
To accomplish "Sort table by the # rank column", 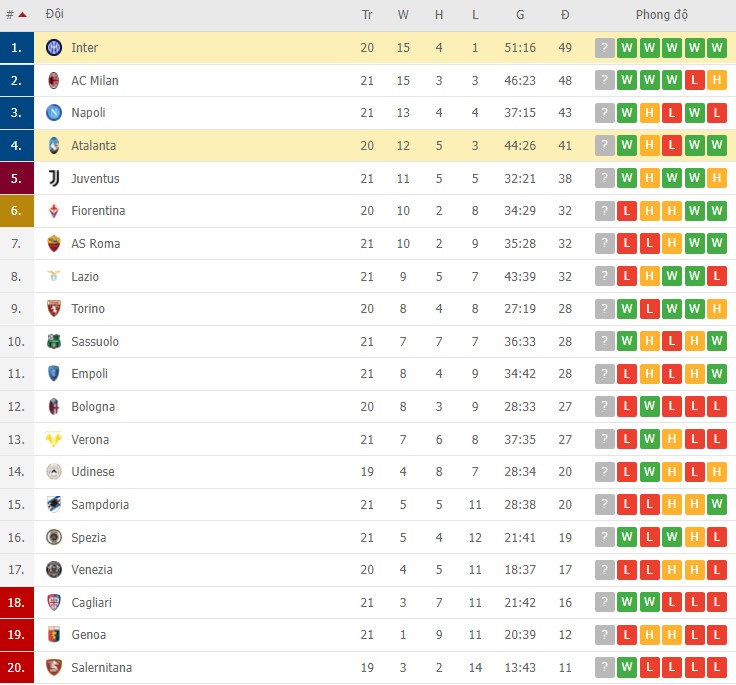I will pyautogui.click(x=16, y=15).
